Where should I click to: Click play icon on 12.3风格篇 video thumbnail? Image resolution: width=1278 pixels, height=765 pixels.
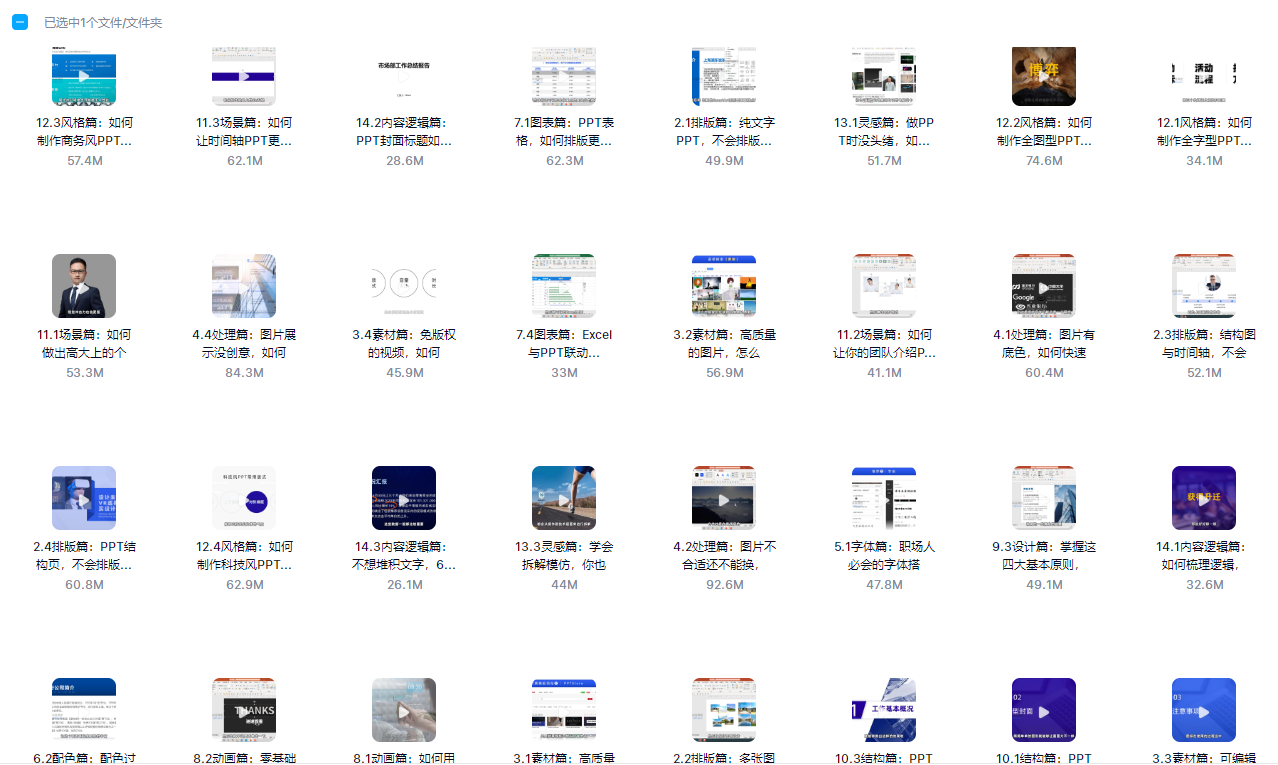click(x=84, y=76)
